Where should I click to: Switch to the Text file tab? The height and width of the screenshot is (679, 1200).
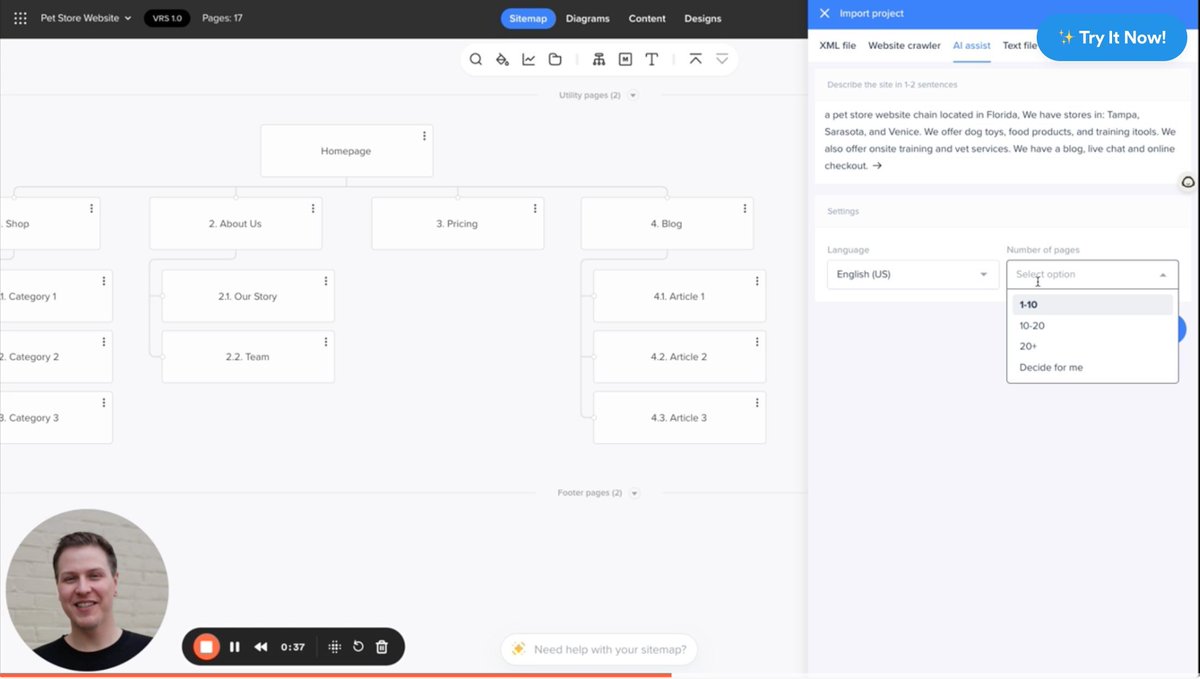1019,46
